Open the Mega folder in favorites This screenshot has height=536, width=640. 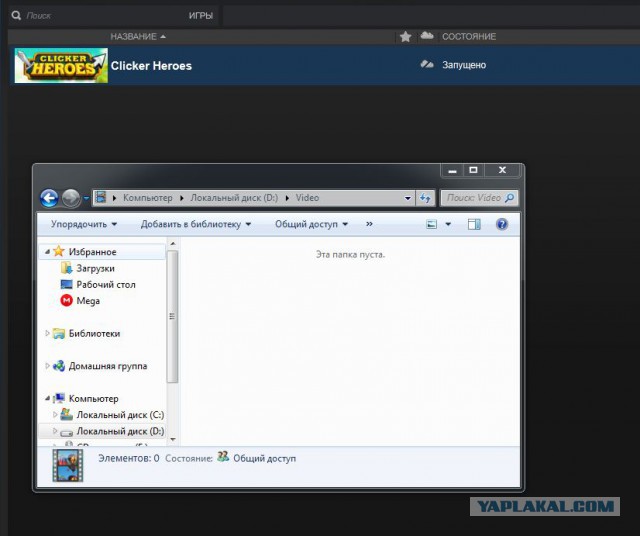(88, 301)
